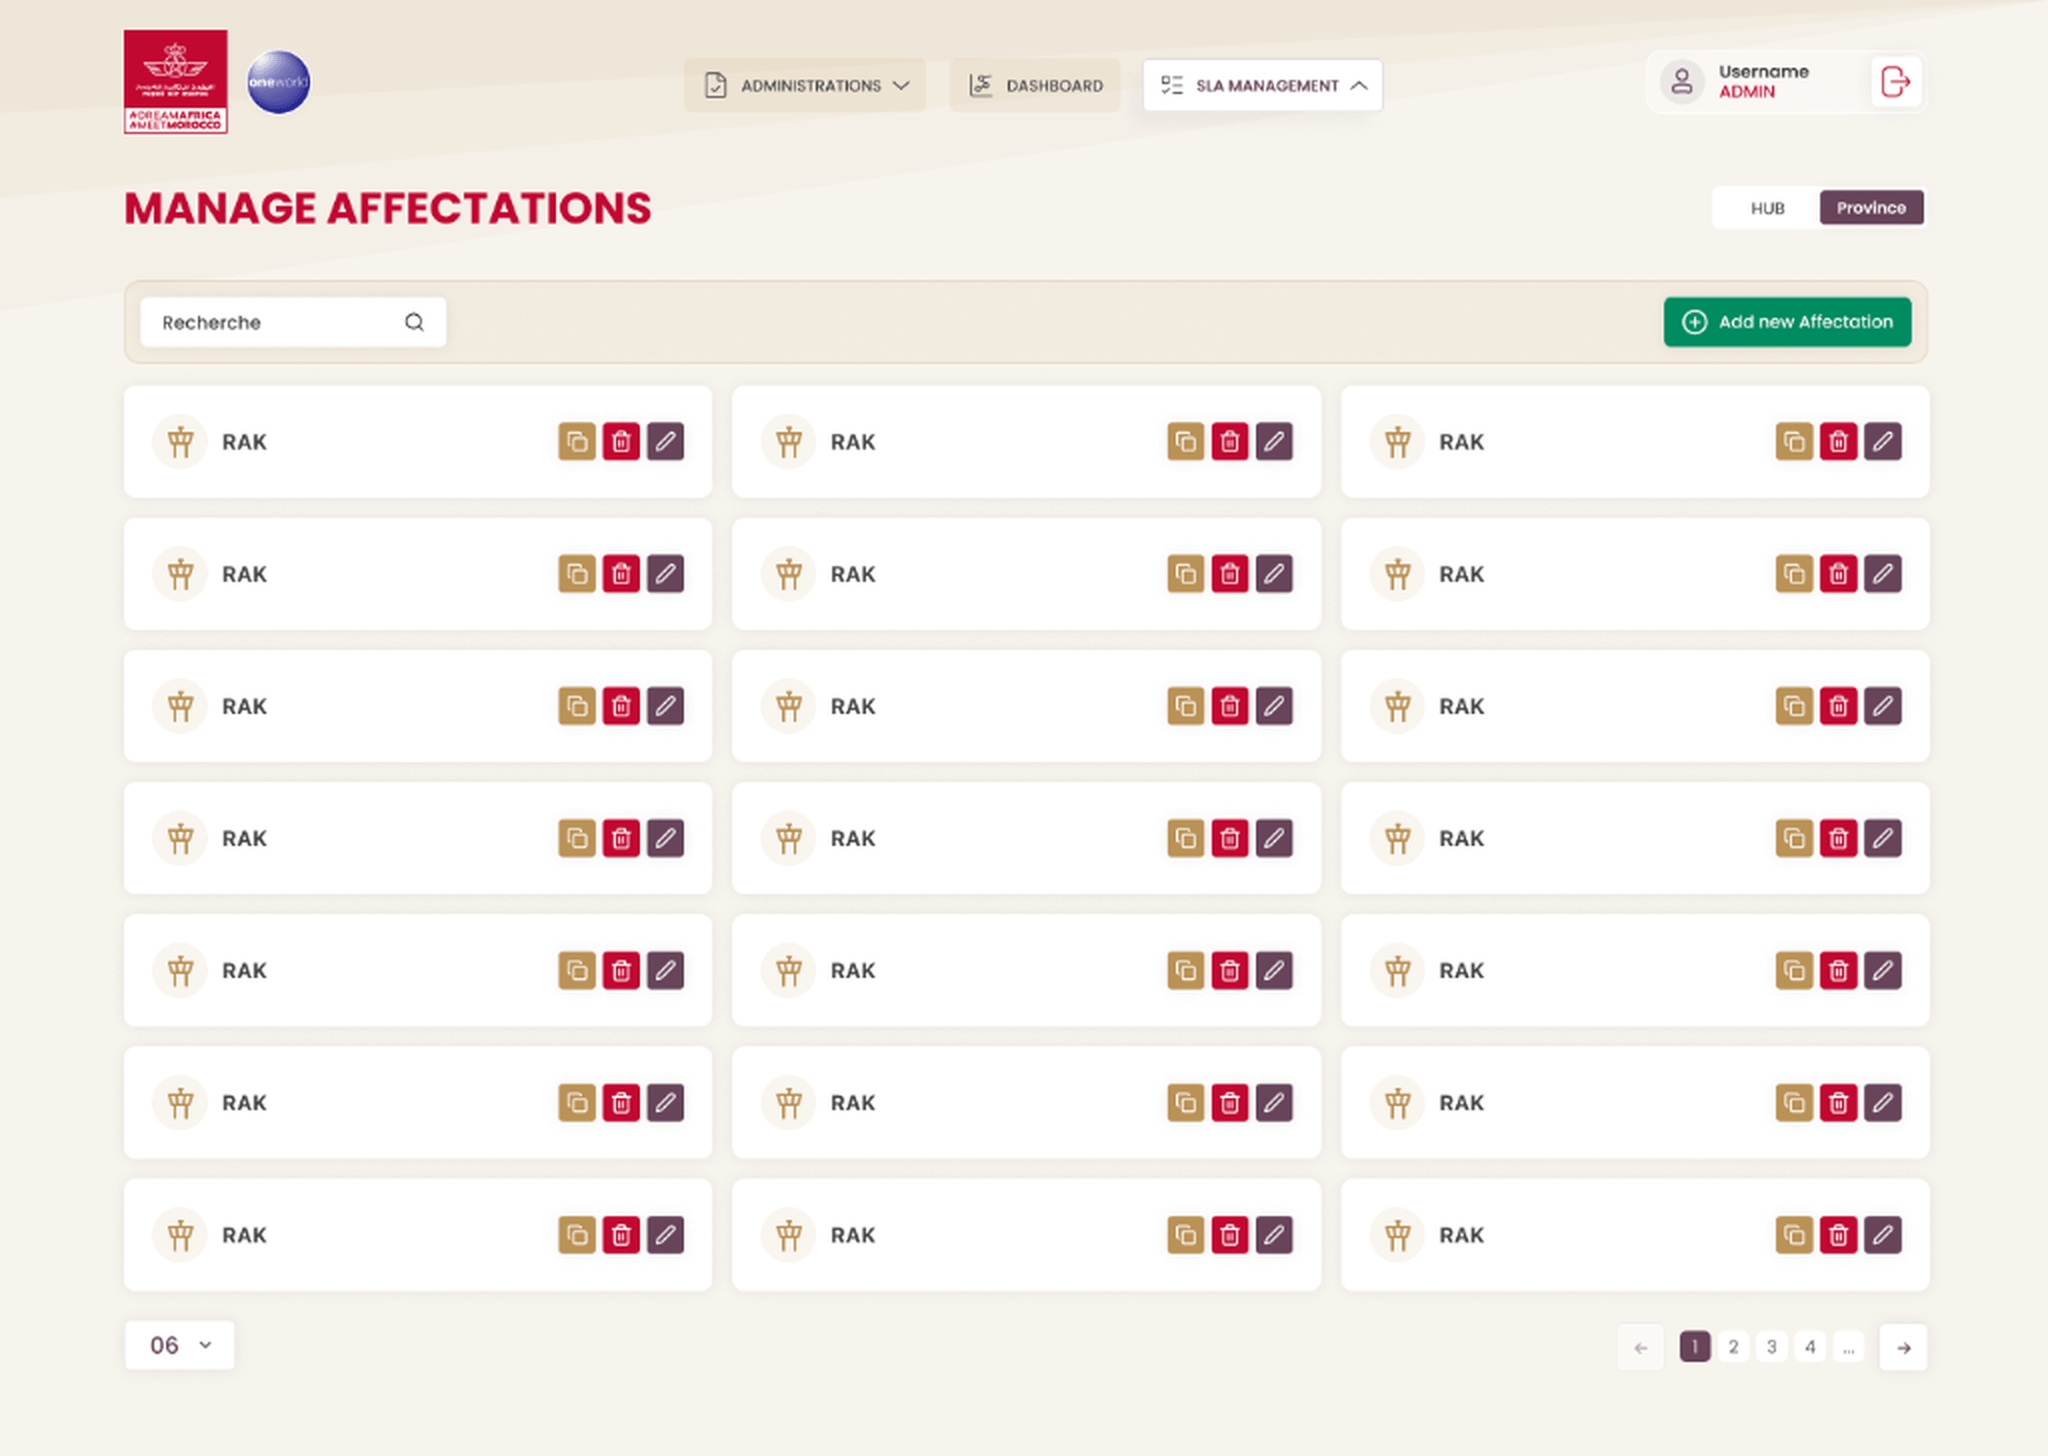Click the Manage Affectations heading

(x=388, y=208)
